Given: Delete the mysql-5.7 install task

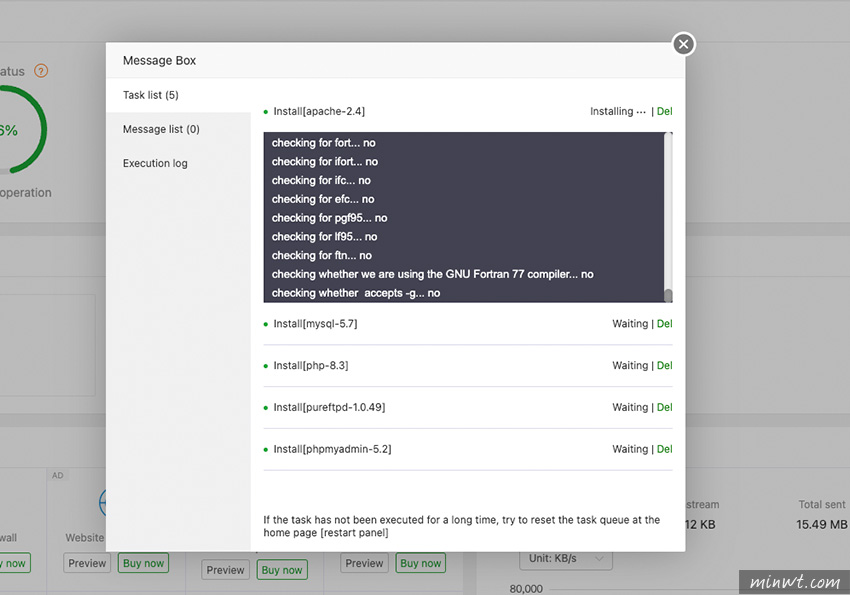Looking at the screenshot, I should click(664, 324).
